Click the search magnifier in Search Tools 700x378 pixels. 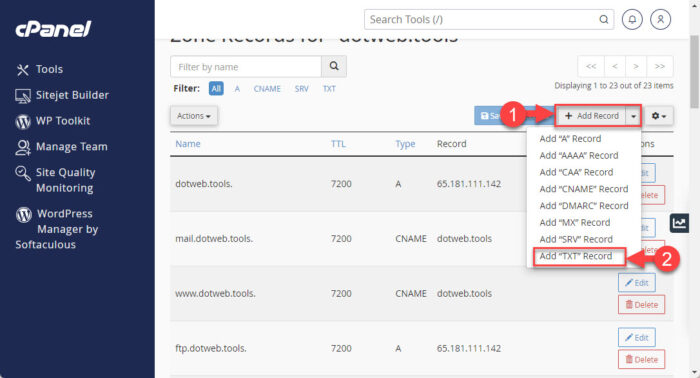[604, 20]
